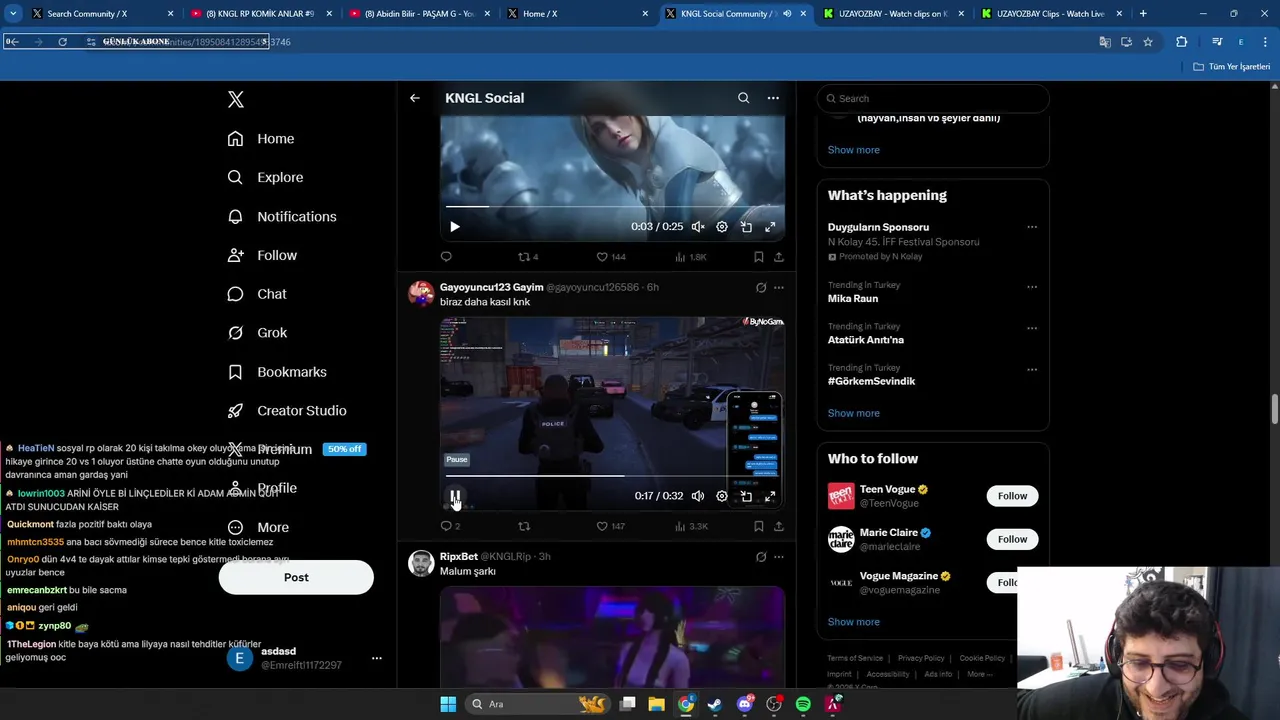Viewport: 1280px width, 720px height.
Task: Open options for Mika Raun trend
Action: click(x=1032, y=286)
